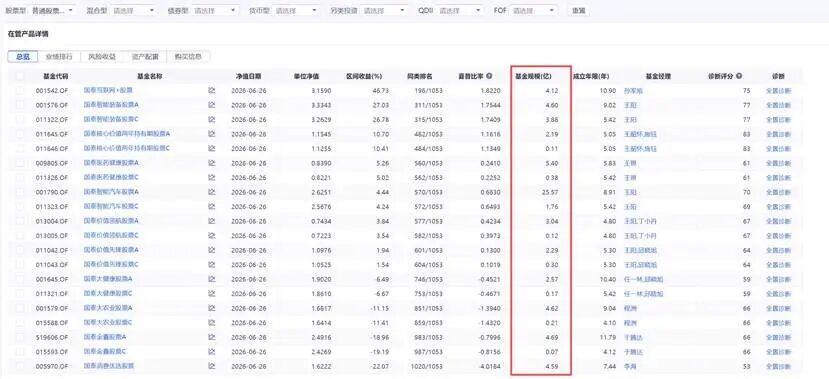The width and height of the screenshot is (829, 379).
Task: Click the help icon beside 夏普比率 header
Action: (490, 76)
